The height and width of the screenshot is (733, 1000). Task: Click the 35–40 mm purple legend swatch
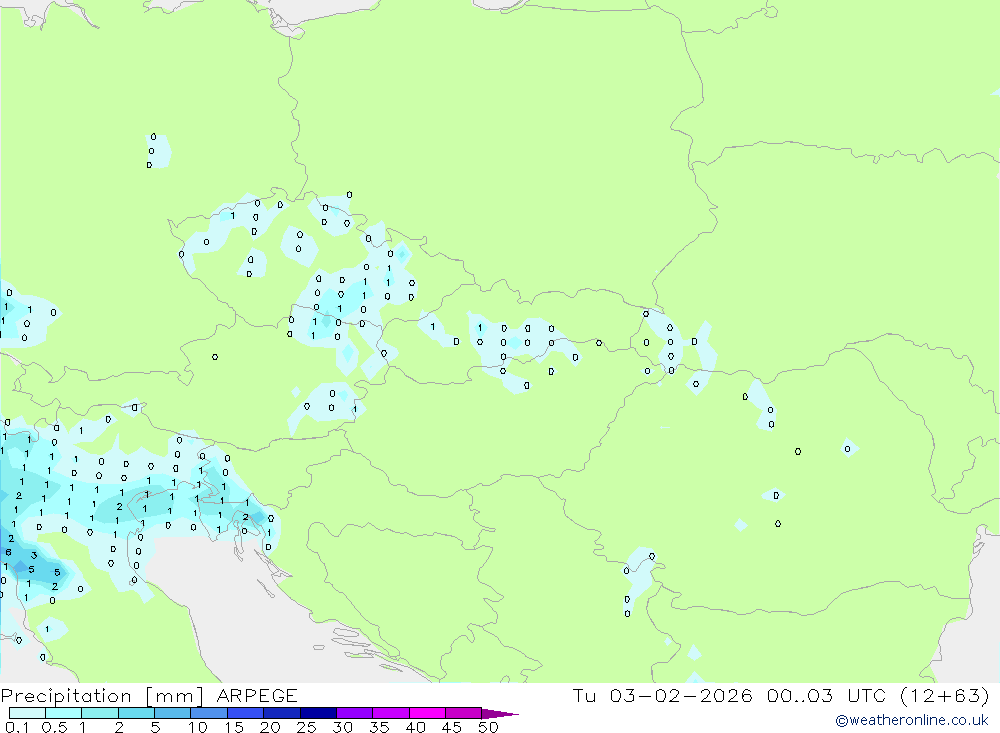tap(391, 713)
